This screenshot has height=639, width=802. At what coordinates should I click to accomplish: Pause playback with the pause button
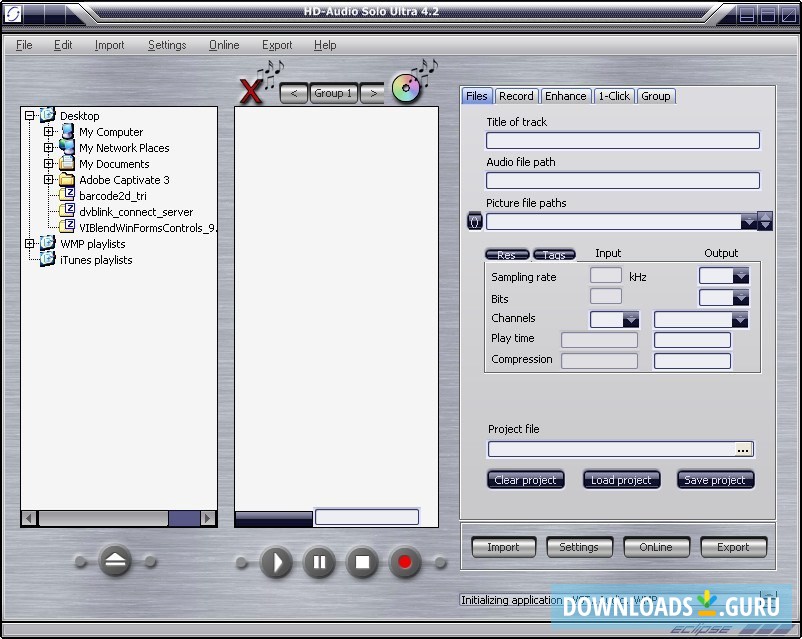click(319, 562)
